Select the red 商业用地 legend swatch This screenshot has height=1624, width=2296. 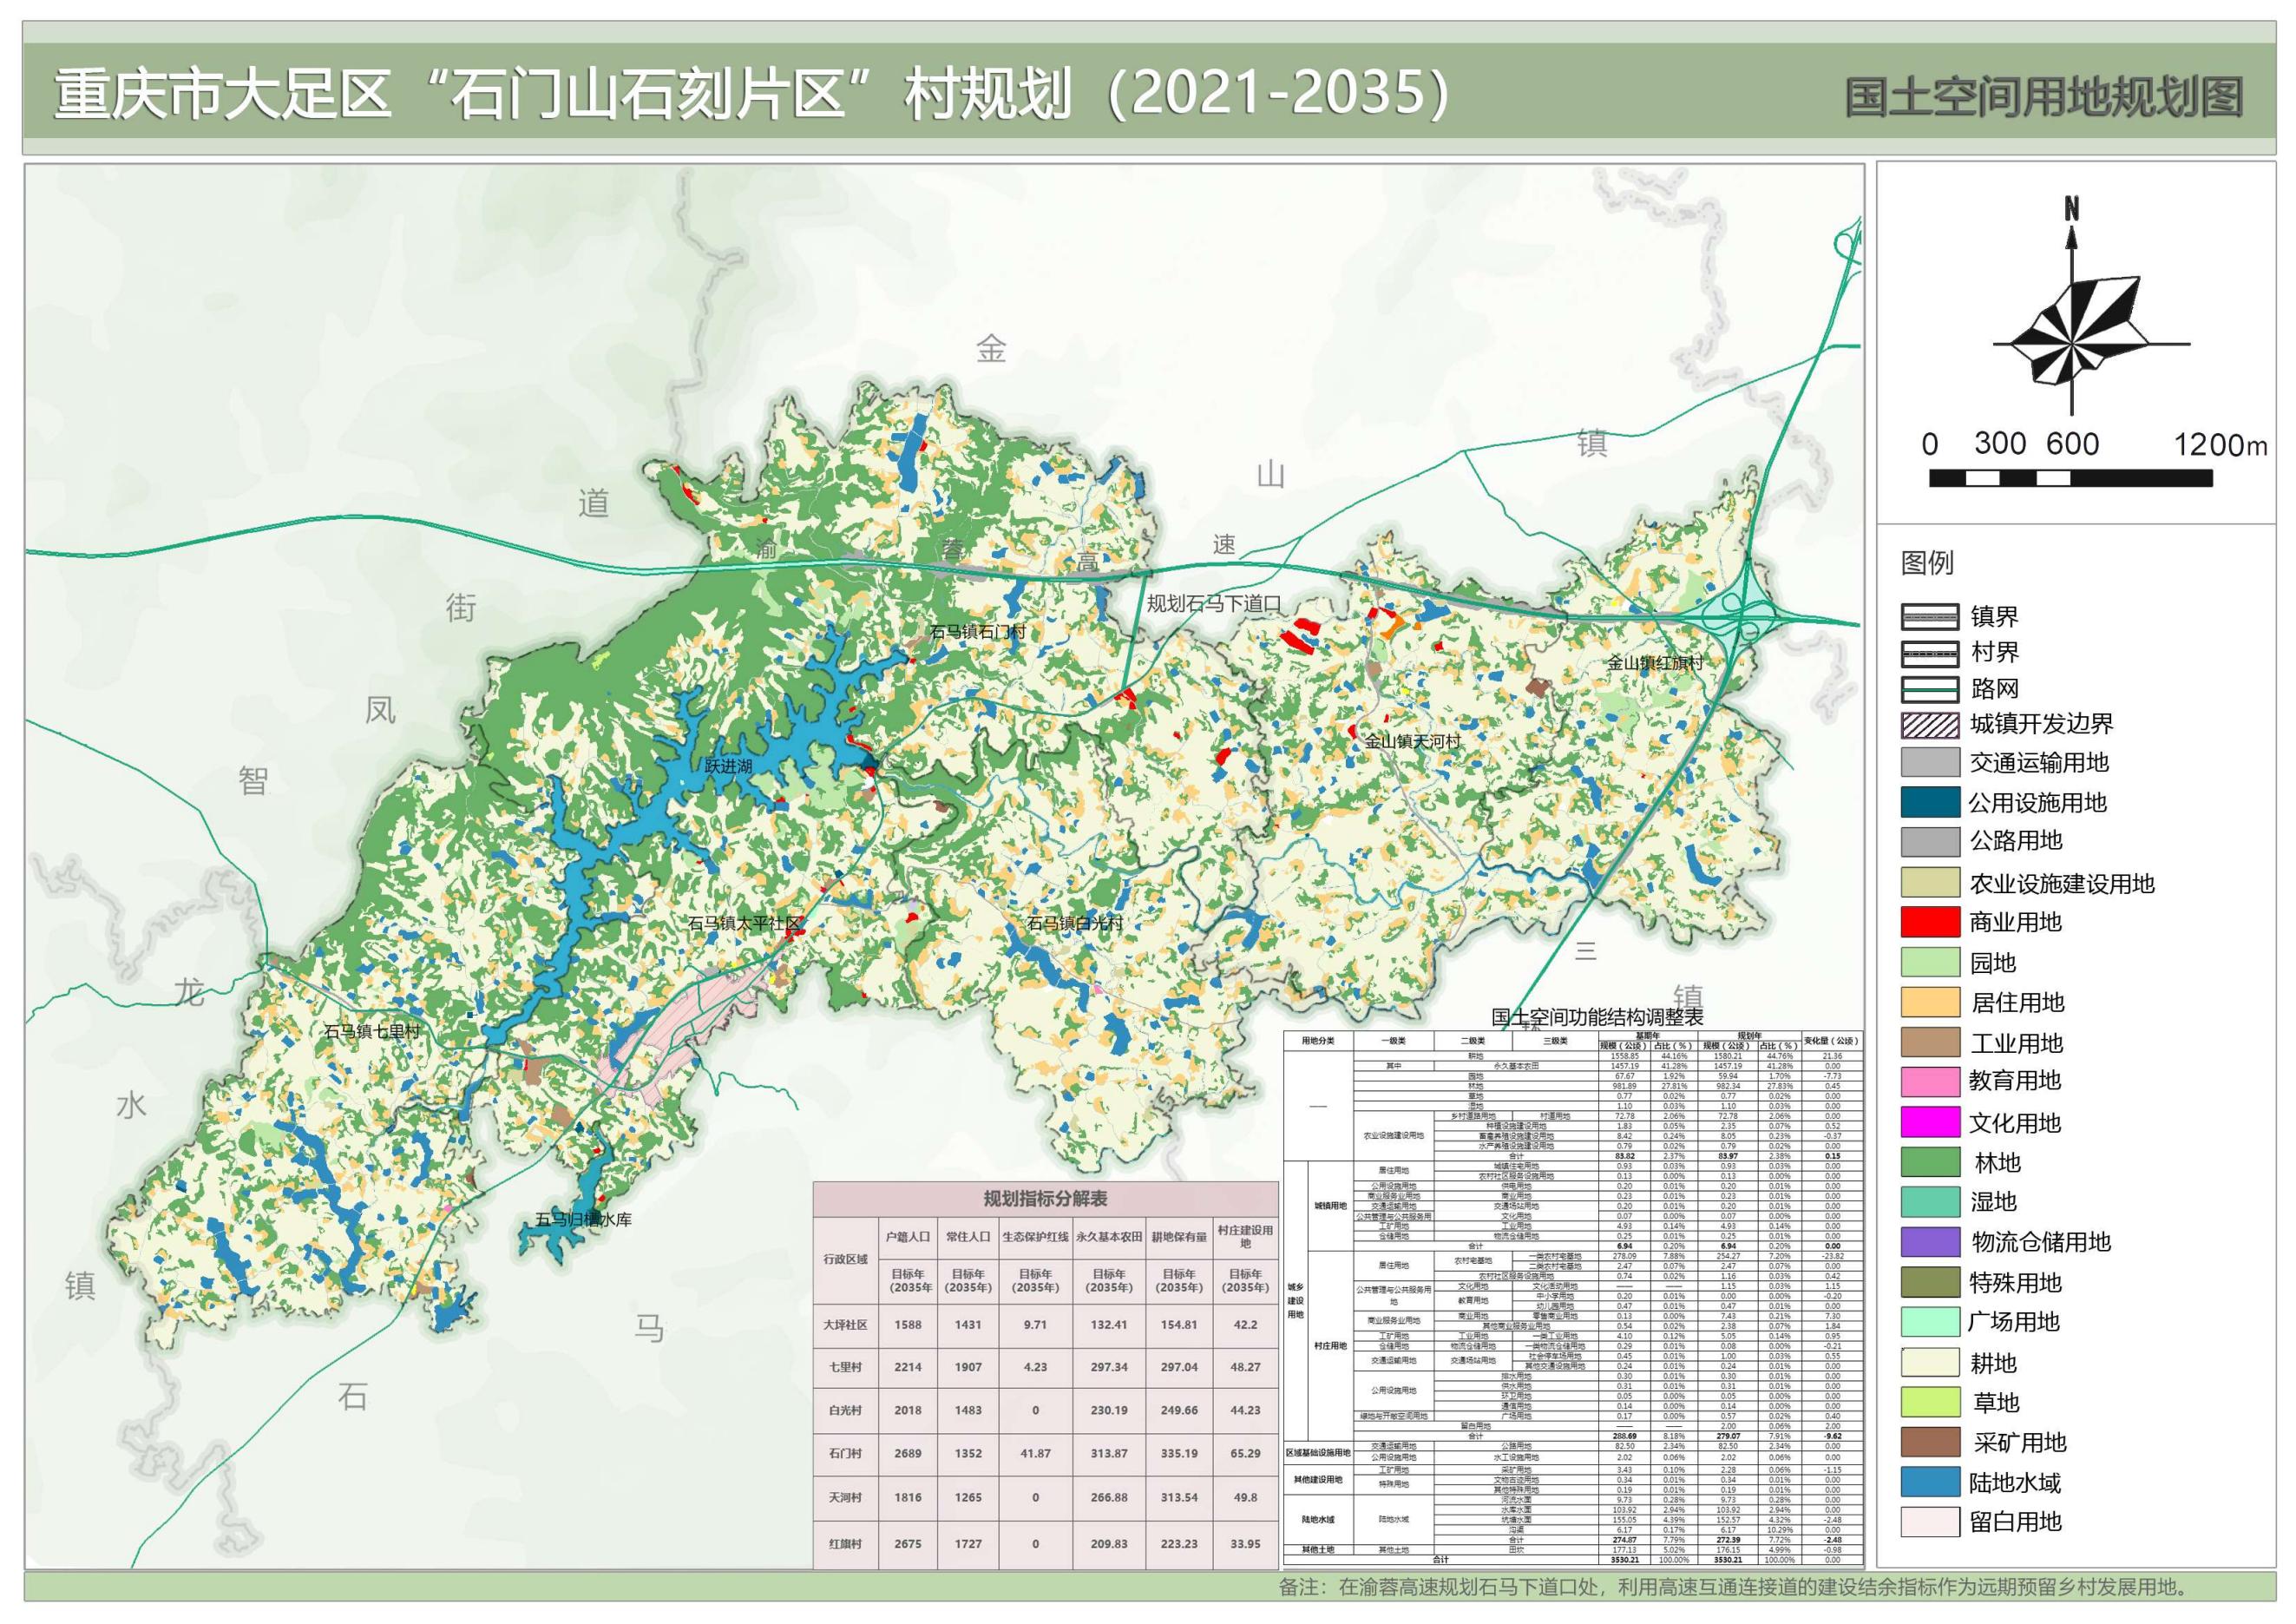click(x=1930, y=922)
